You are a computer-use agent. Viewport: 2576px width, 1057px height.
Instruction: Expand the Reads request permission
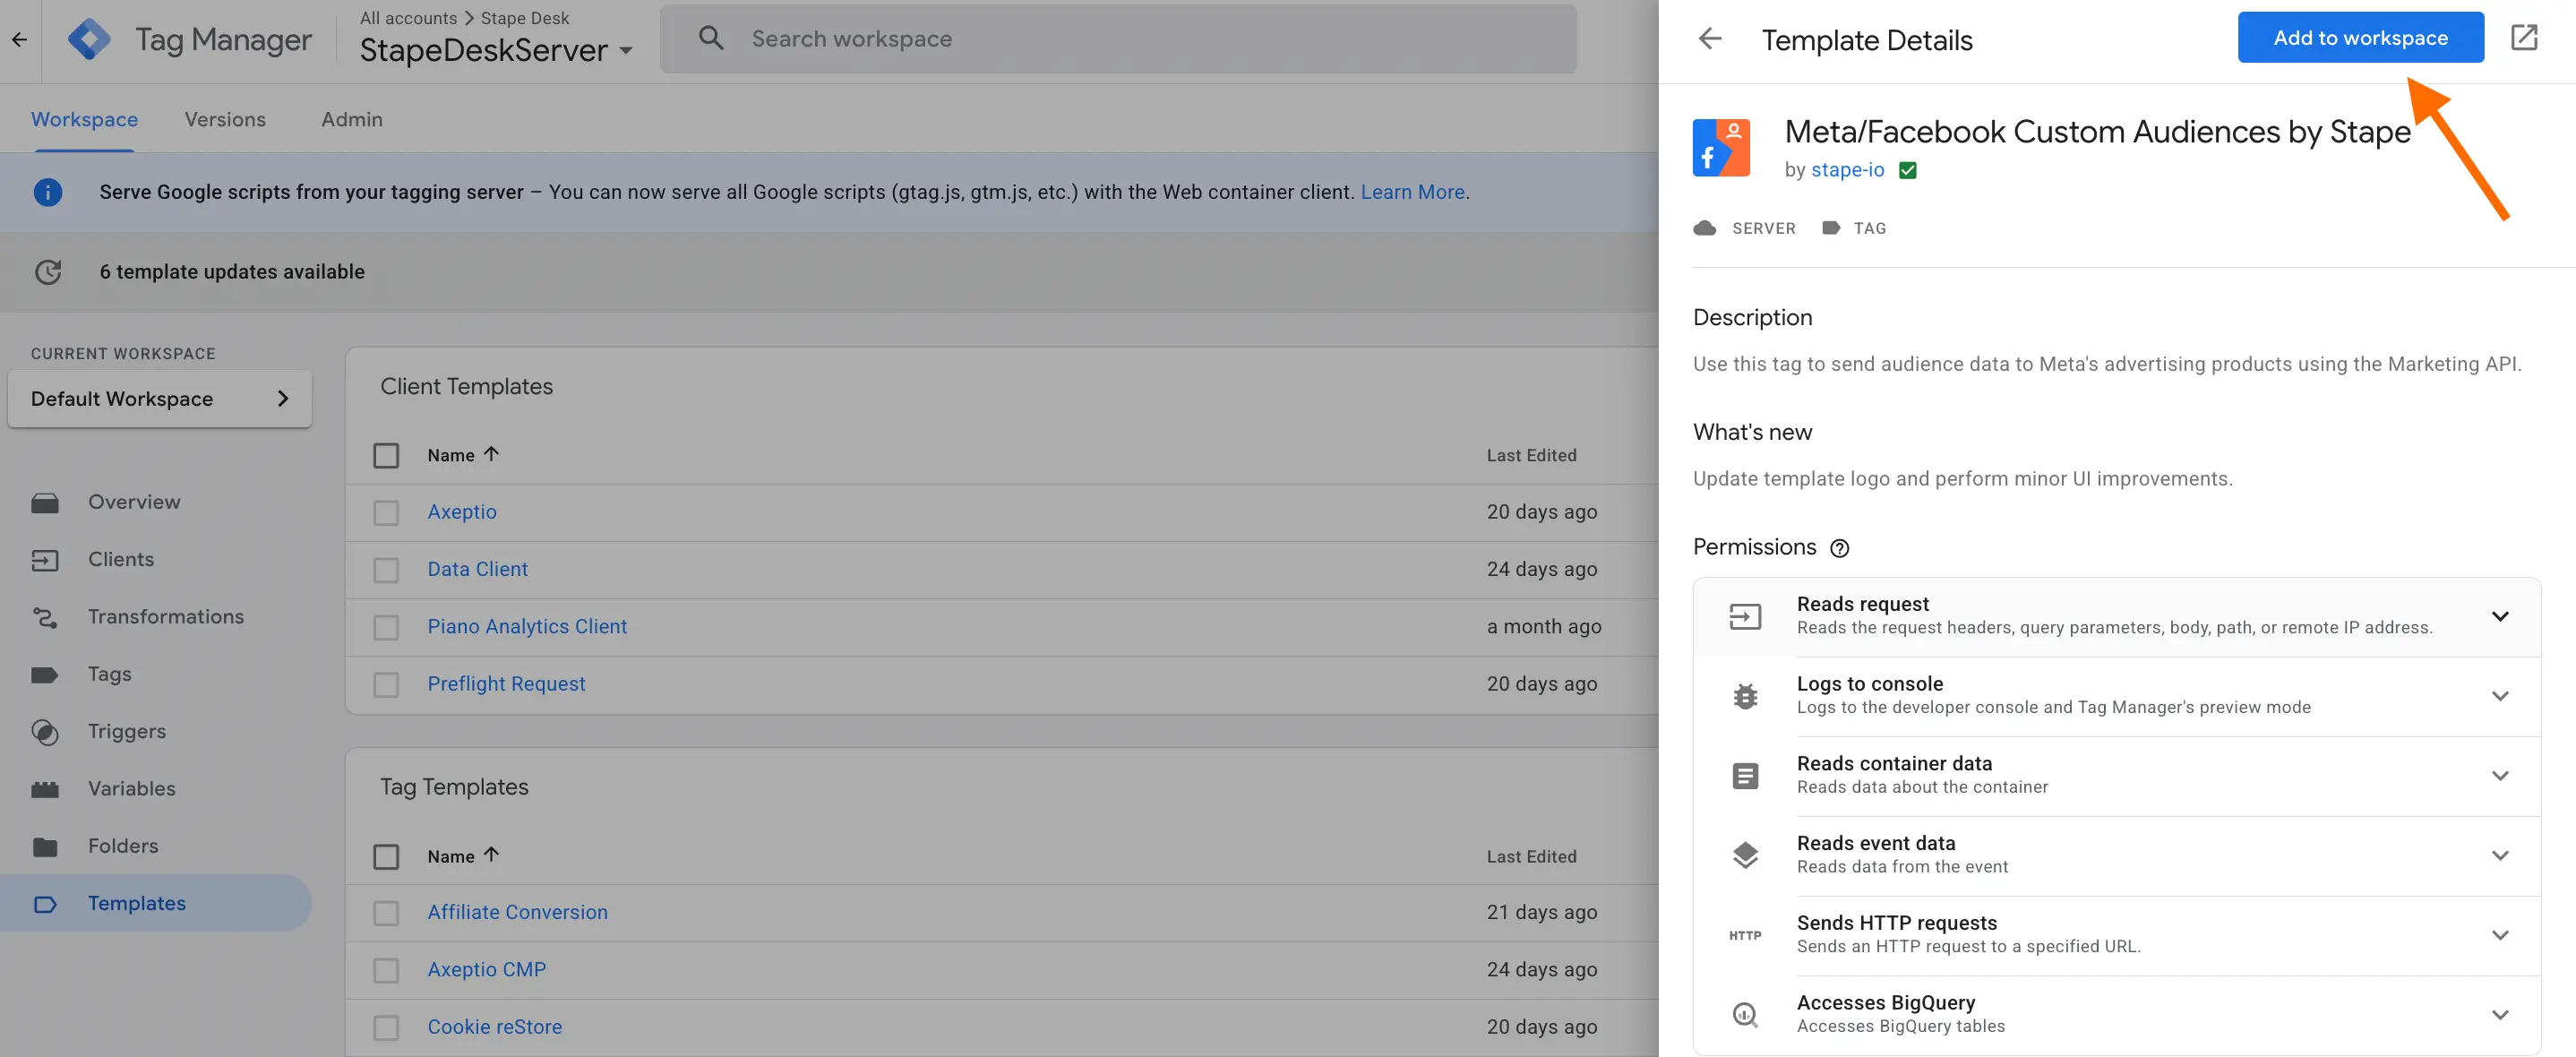(2501, 616)
